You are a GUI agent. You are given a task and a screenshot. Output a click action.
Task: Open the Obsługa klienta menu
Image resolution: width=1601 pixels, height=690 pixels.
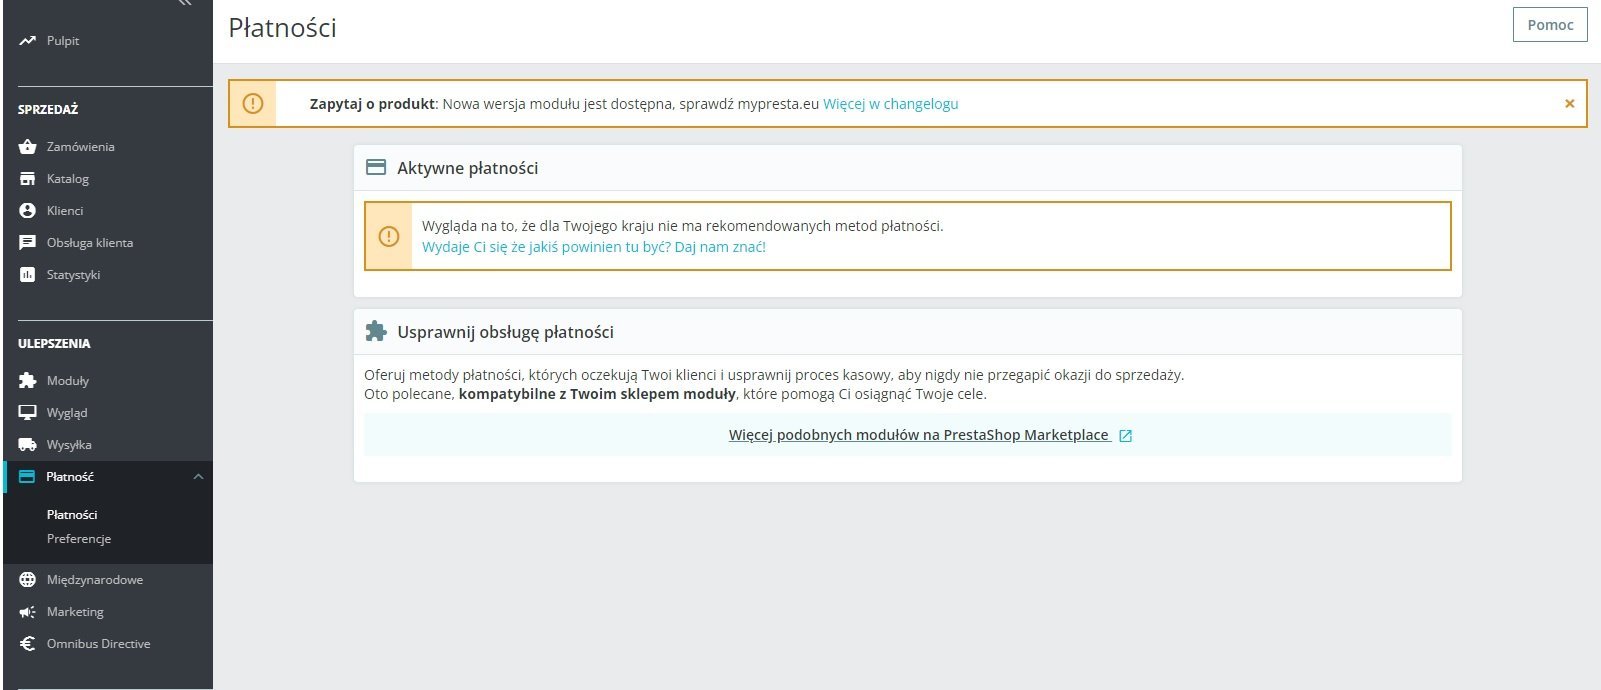89,243
